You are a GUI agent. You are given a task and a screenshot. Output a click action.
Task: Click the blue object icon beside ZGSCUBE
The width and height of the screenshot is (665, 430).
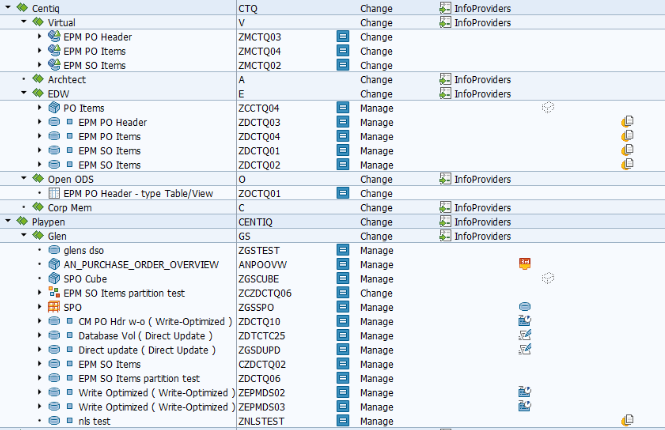[342, 278]
